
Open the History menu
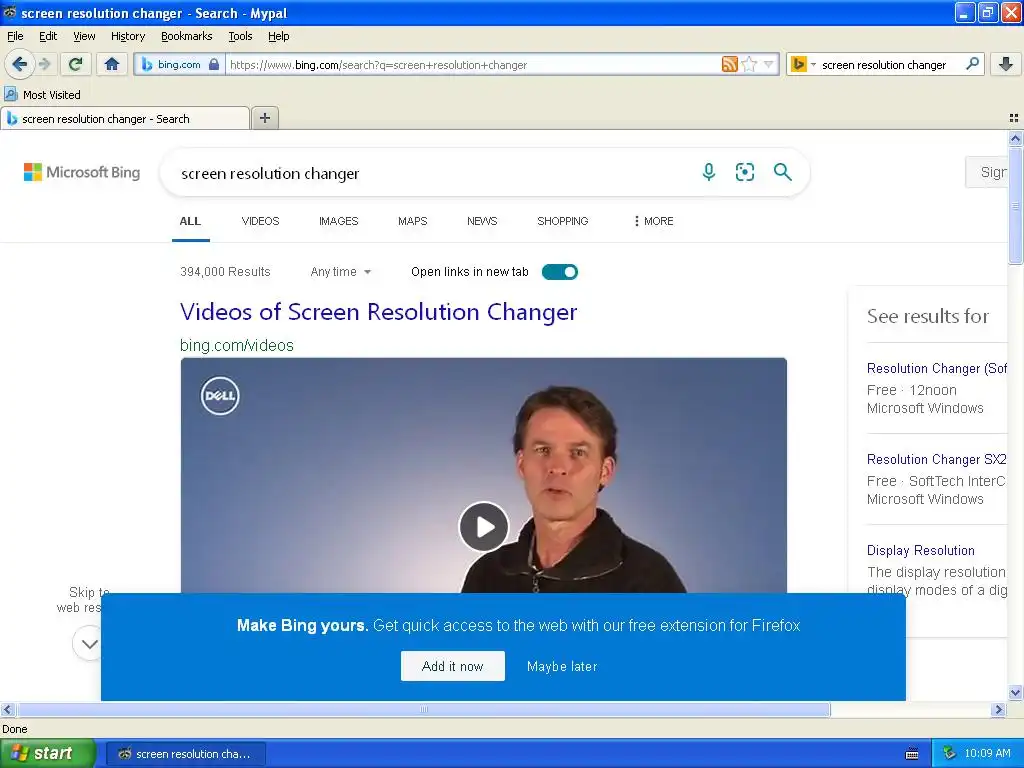point(128,36)
